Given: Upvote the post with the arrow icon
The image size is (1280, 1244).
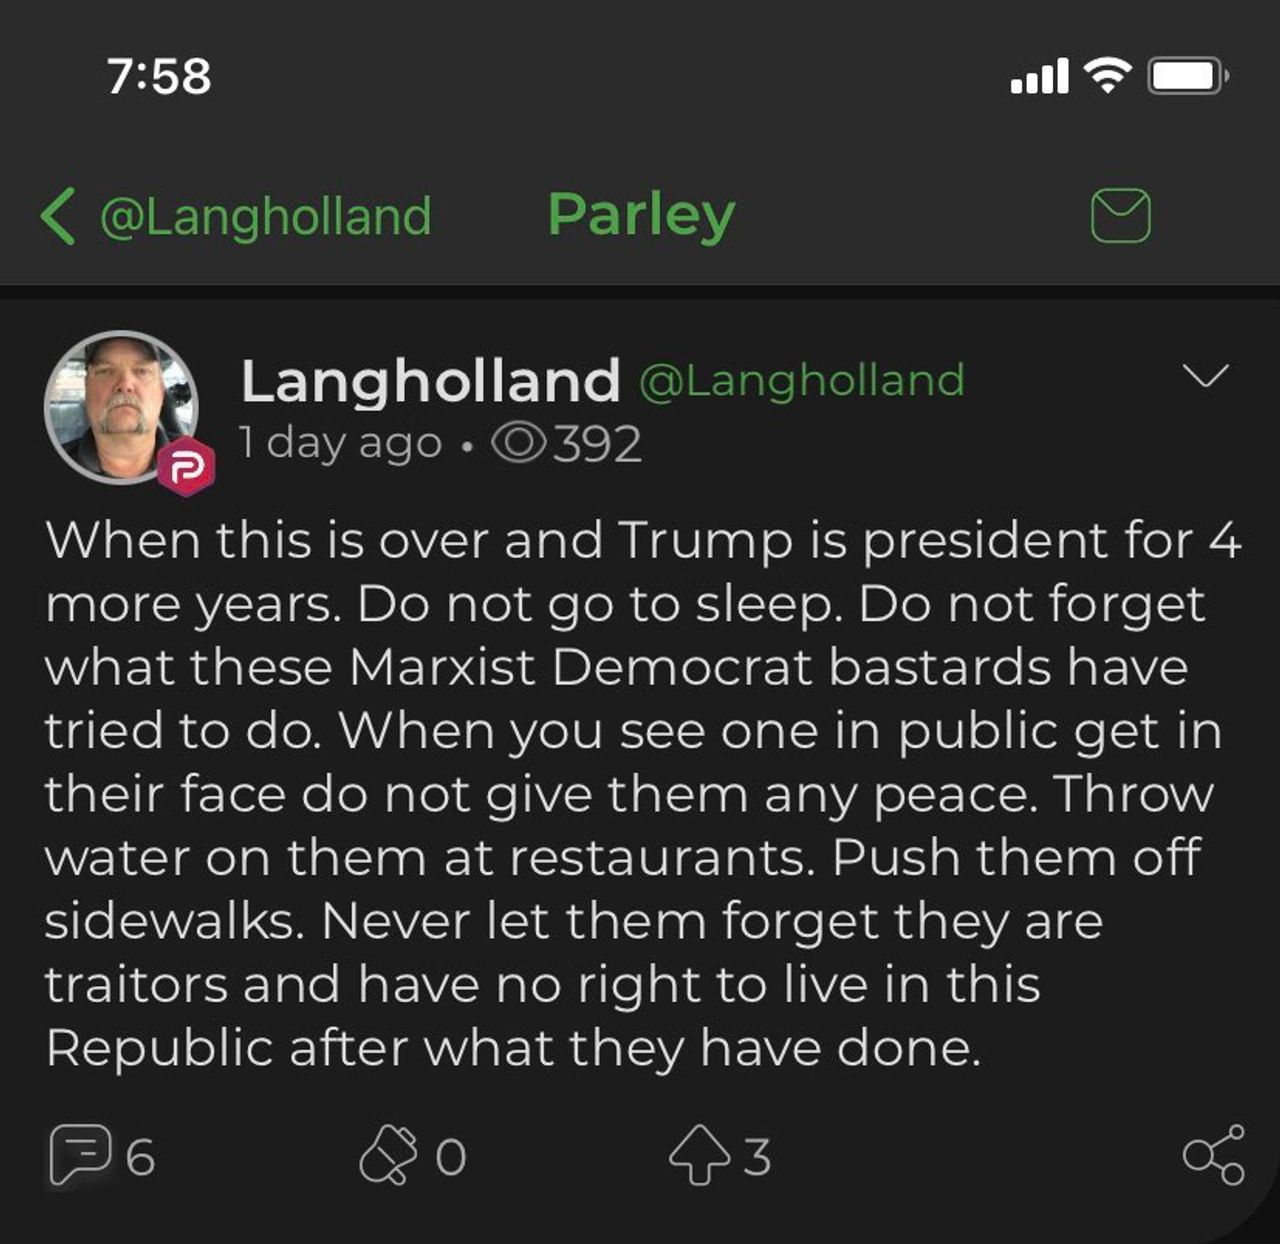Looking at the screenshot, I should pyautogui.click(x=699, y=1156).
